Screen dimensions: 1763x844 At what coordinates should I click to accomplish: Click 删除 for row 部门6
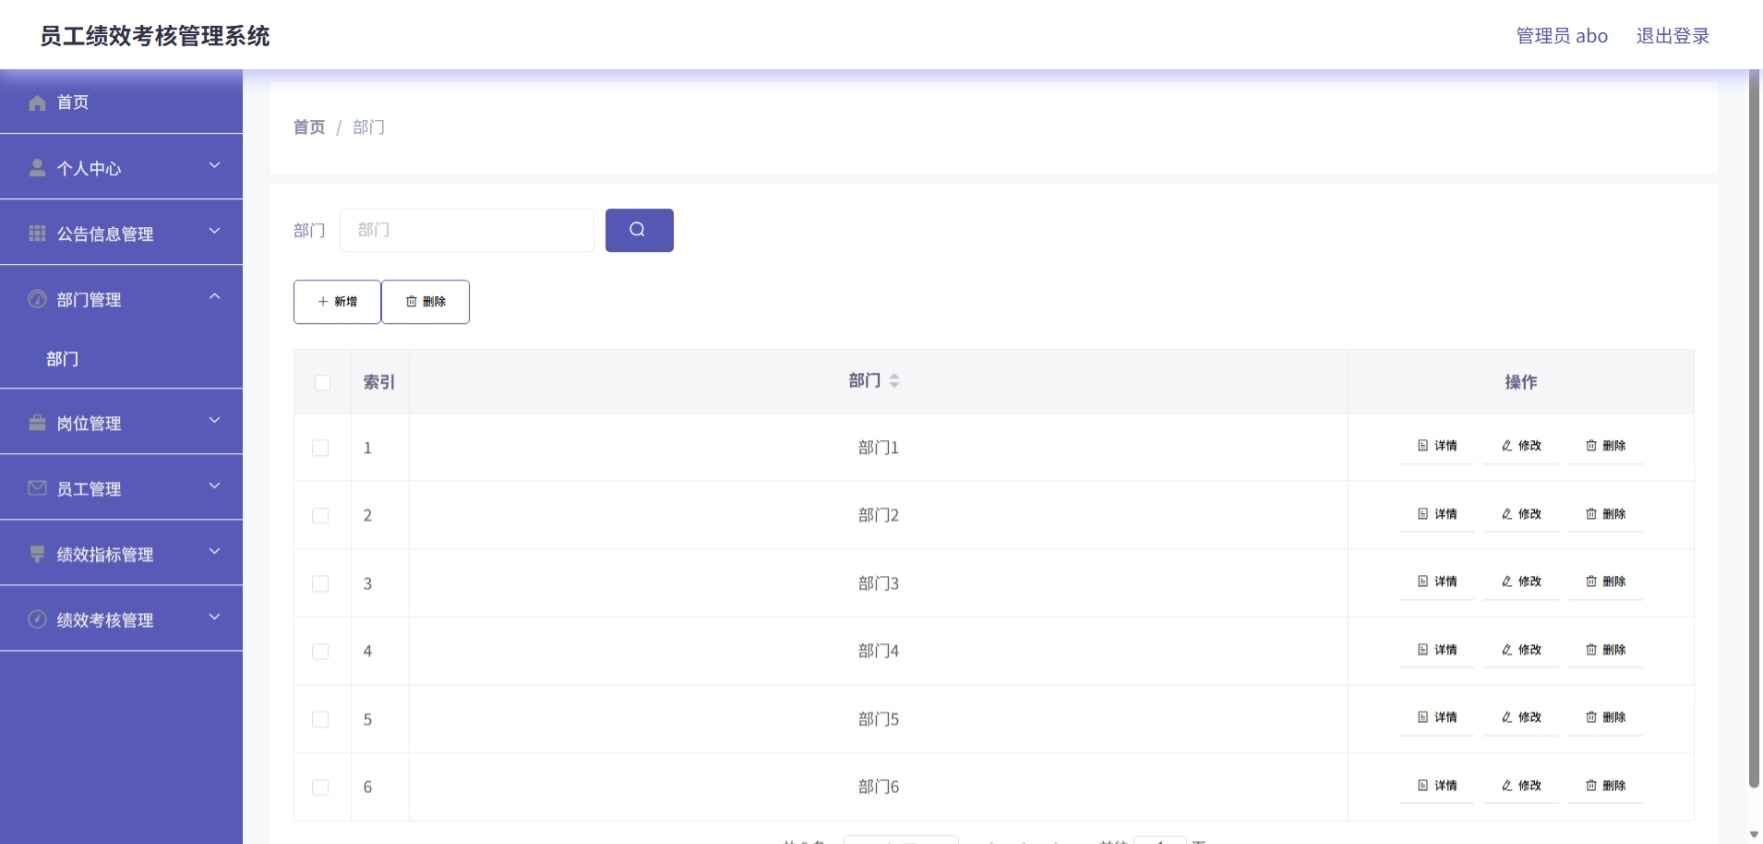pos(1606,786)
